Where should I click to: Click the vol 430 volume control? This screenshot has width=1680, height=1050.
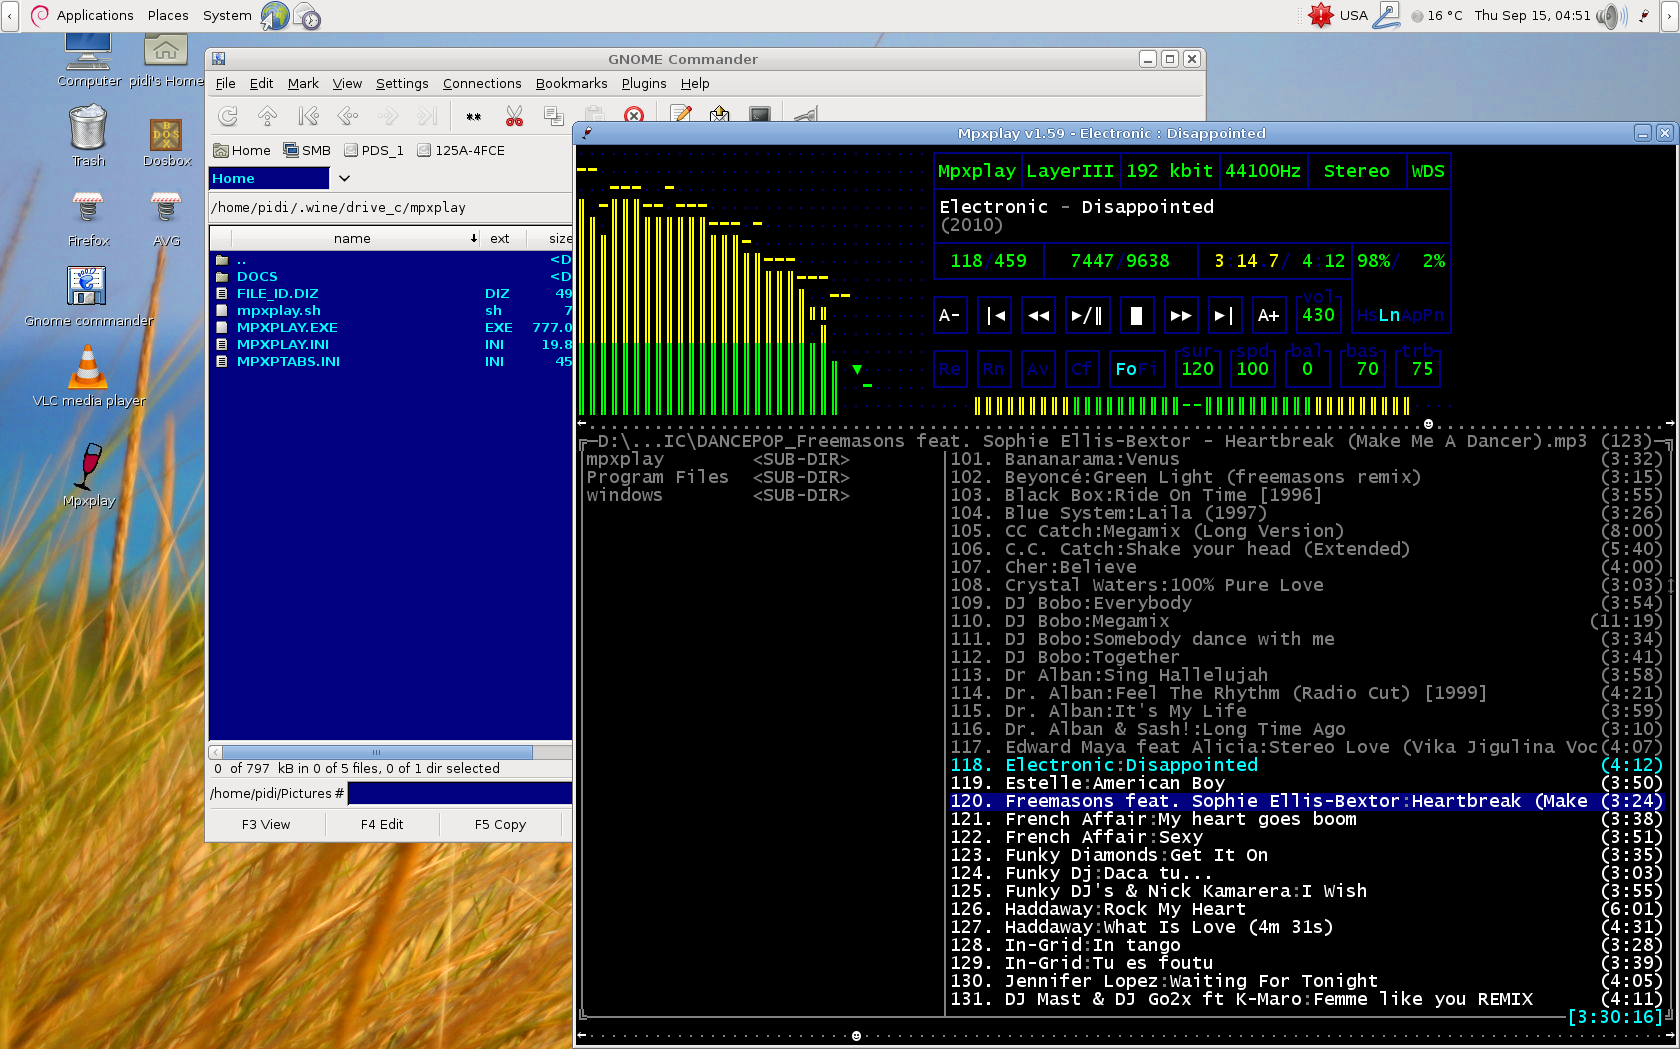pyautogui.click(x=1318, y=314)
